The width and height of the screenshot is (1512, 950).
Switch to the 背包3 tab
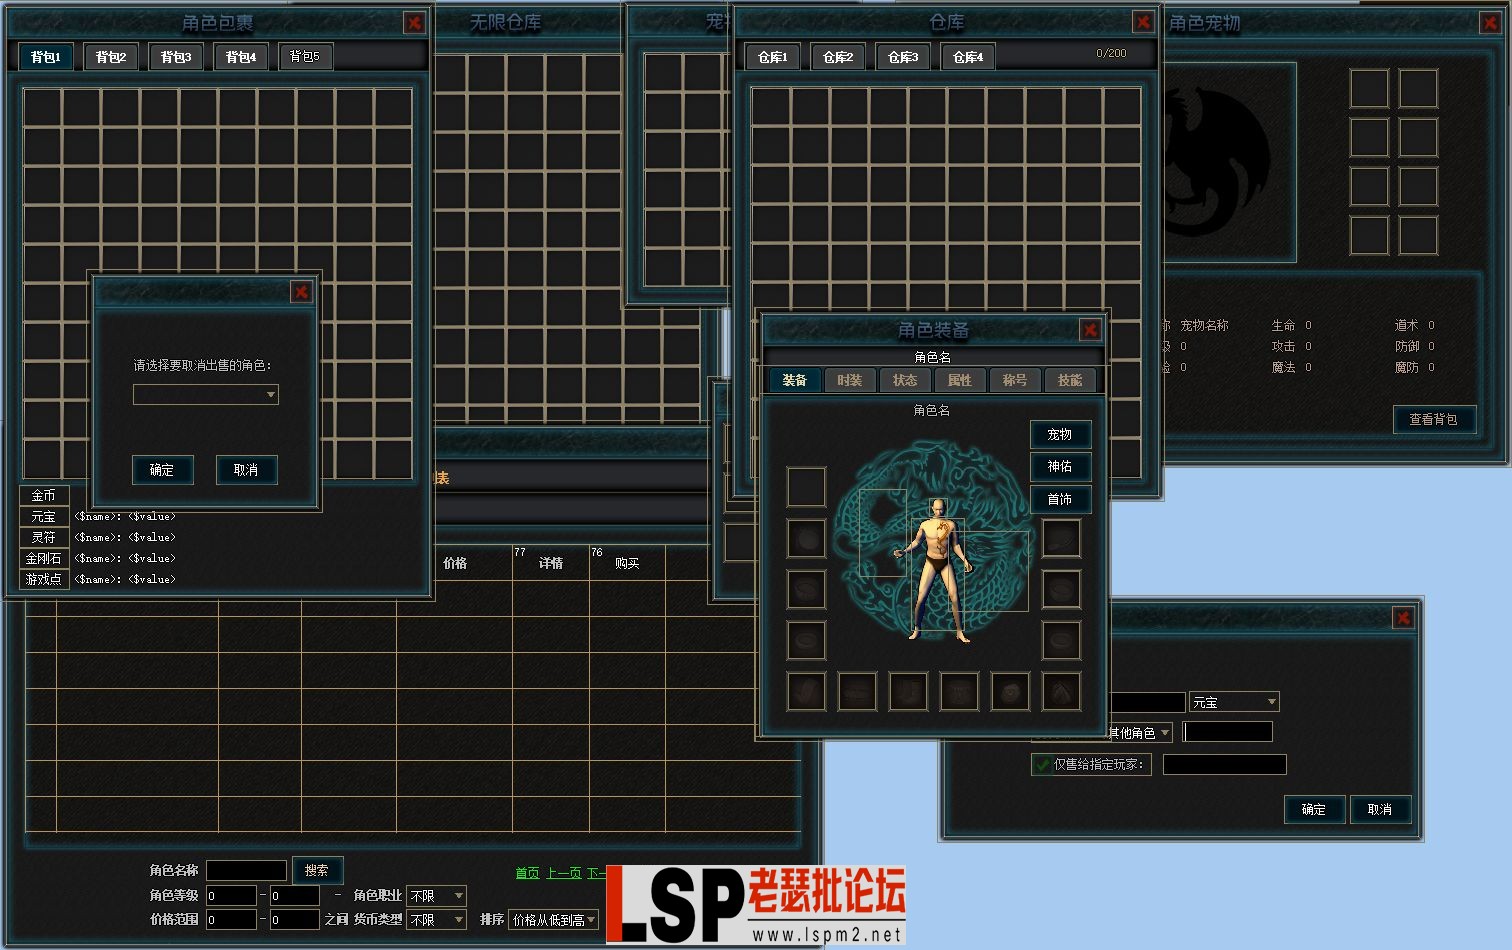176,57
